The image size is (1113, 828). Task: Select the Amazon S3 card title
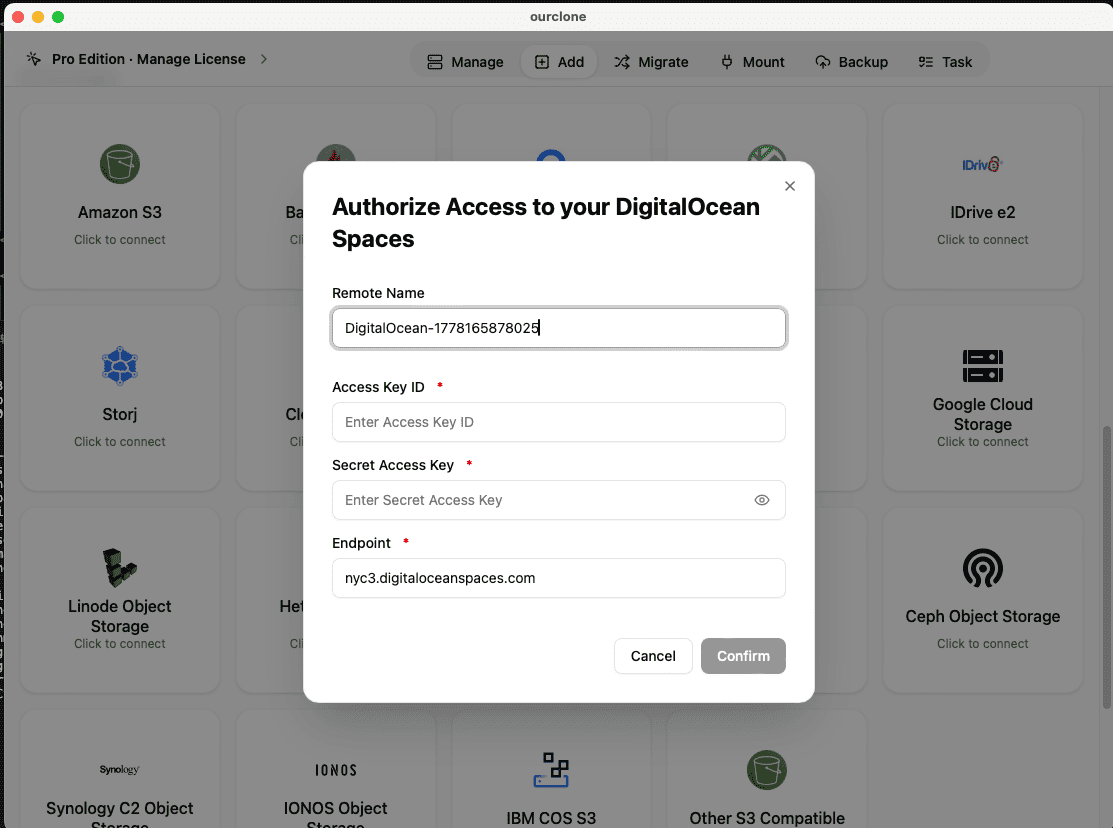click(120, 212)
